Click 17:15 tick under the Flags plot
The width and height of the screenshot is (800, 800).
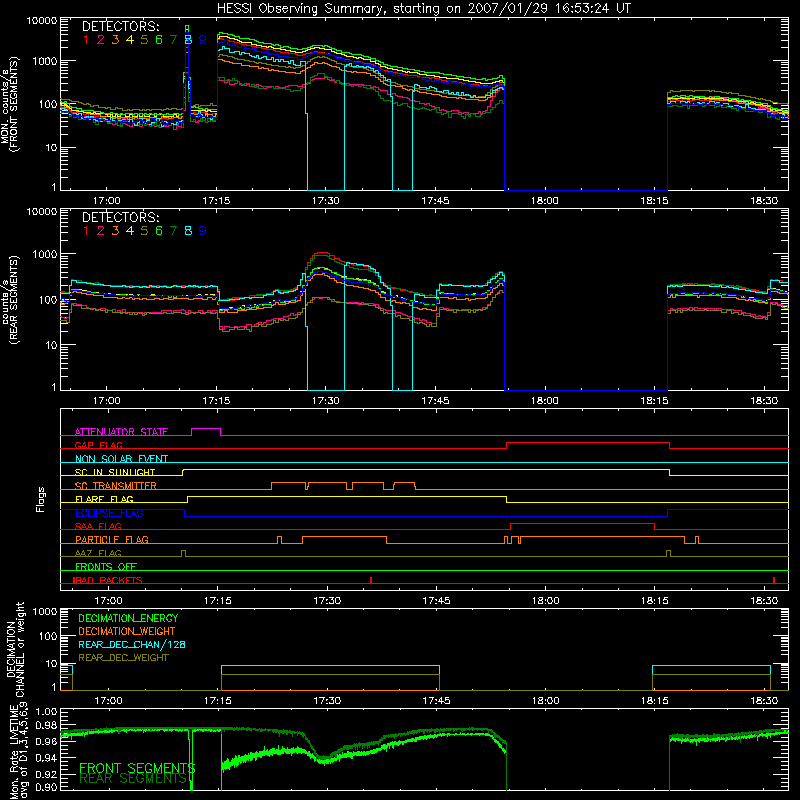(x=217, y=601)
